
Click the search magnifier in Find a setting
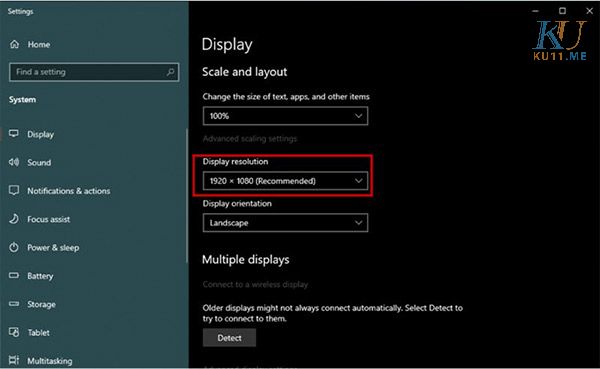(x=170, y=72)
